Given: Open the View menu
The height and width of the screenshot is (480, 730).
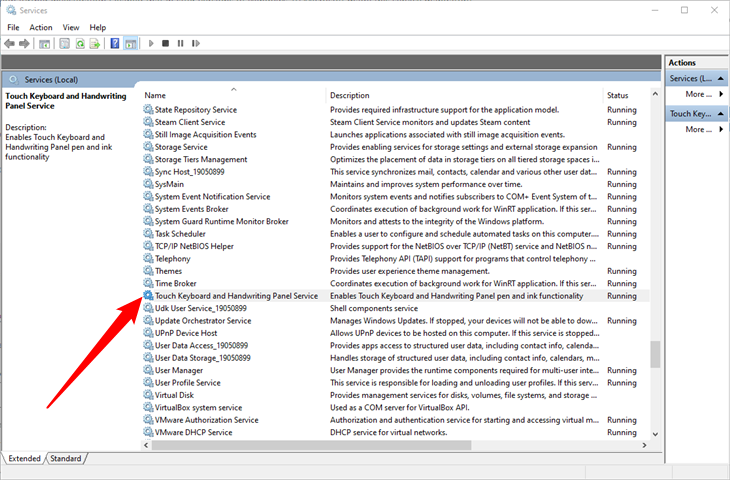Looking at the screenshot, I should pos(71,27).
